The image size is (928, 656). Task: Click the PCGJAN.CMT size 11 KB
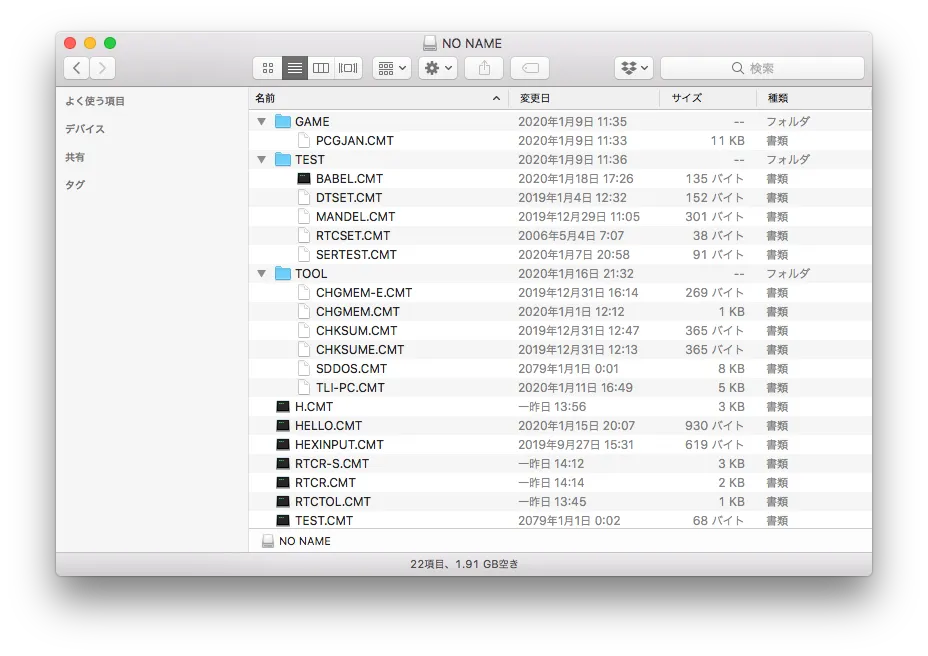[727, 140]
